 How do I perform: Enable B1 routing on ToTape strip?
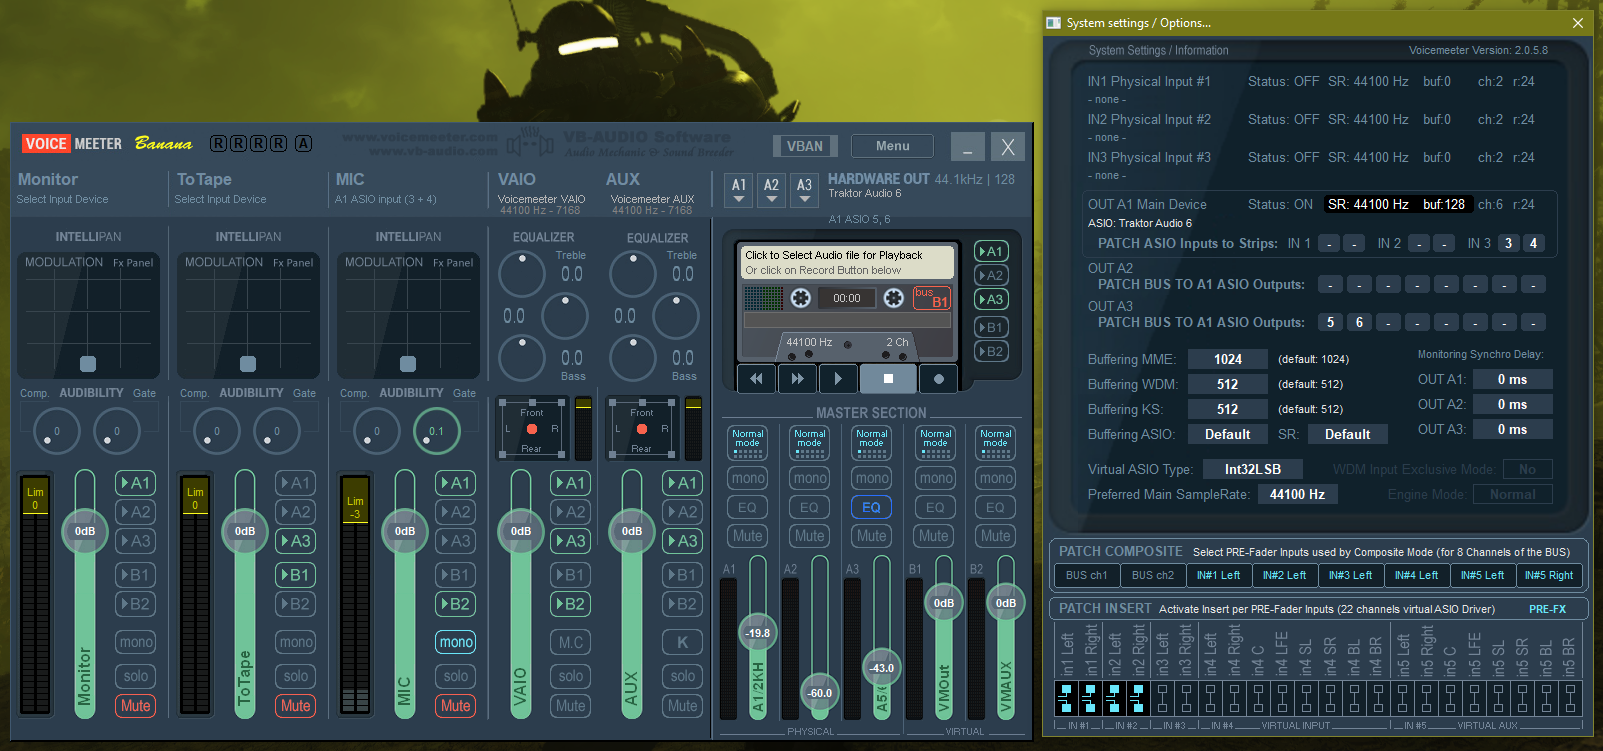point(296,575)
